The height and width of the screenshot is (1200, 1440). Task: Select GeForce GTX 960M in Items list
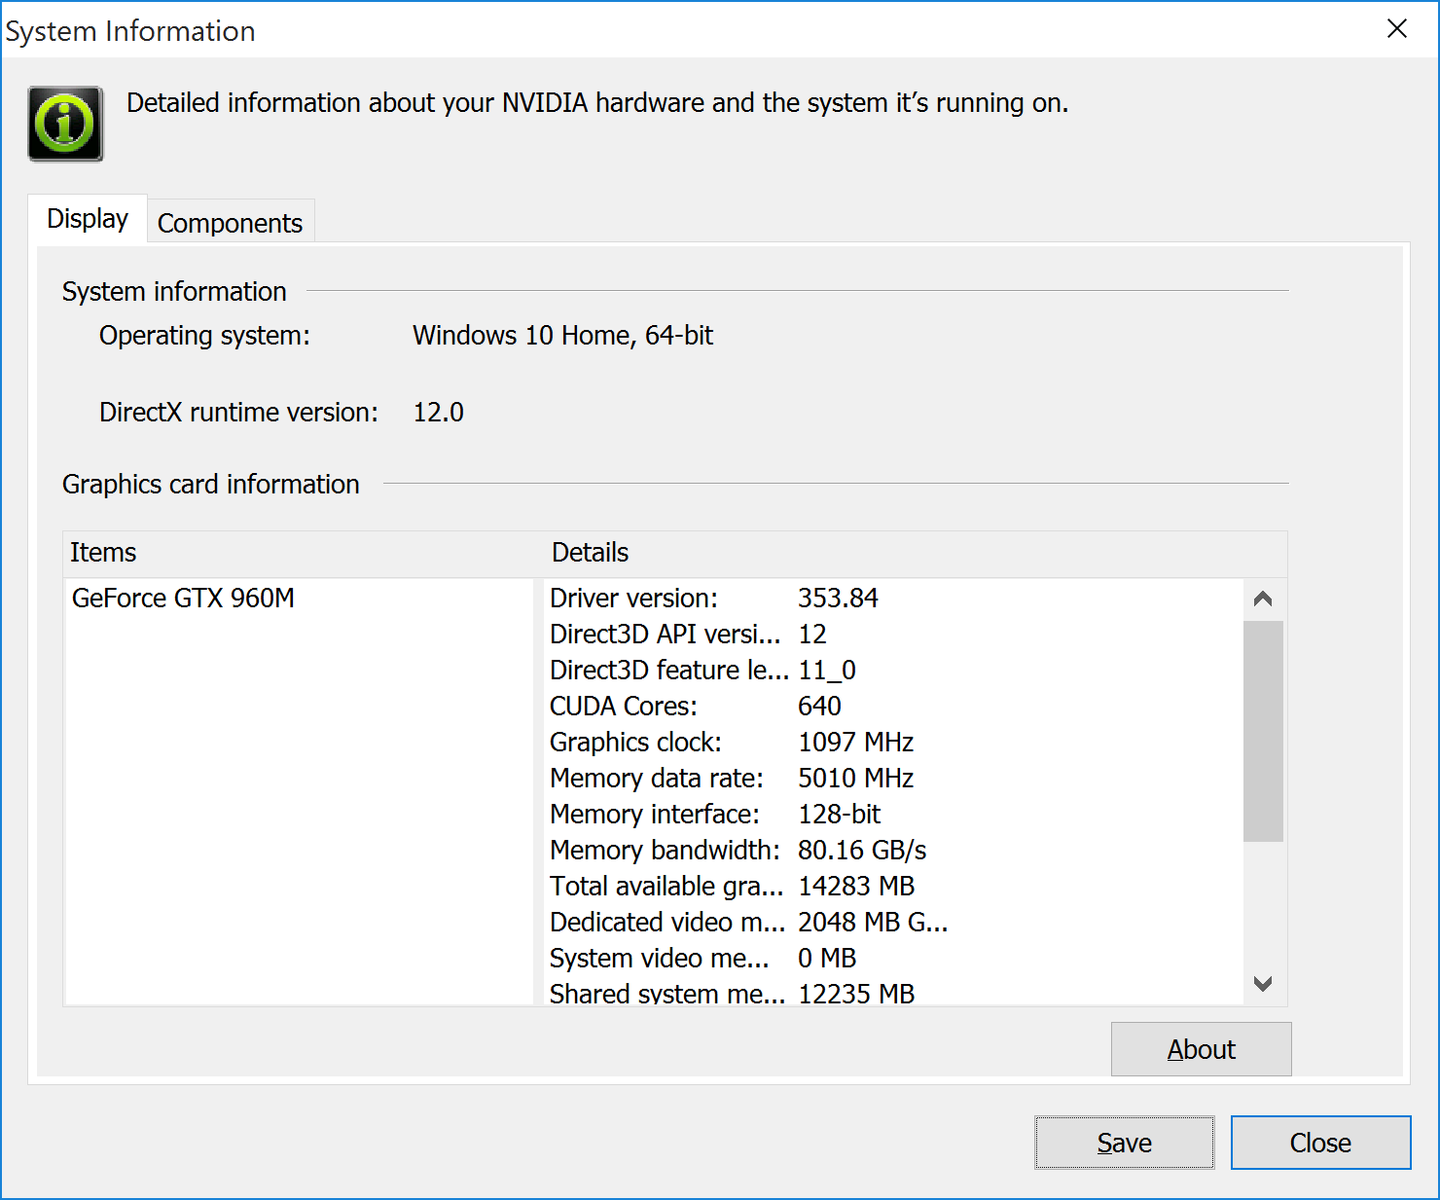pos(184,598)
